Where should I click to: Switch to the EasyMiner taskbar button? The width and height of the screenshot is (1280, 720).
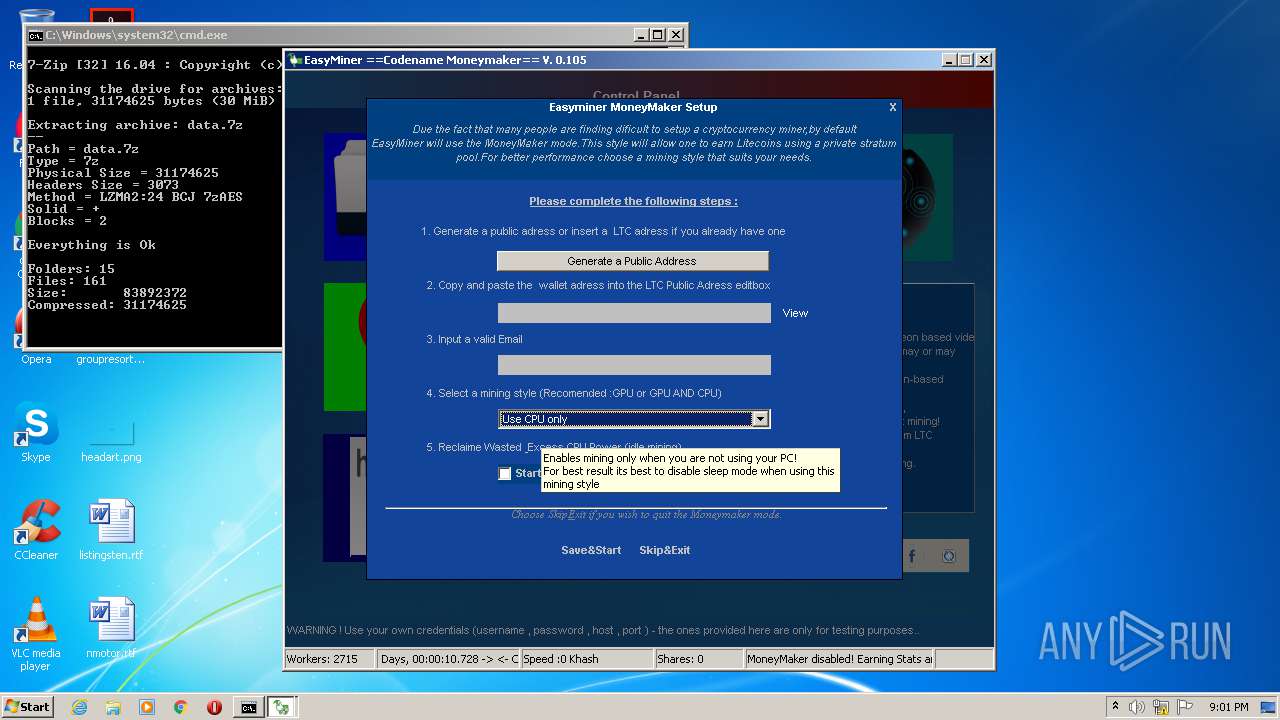point(282,707)
